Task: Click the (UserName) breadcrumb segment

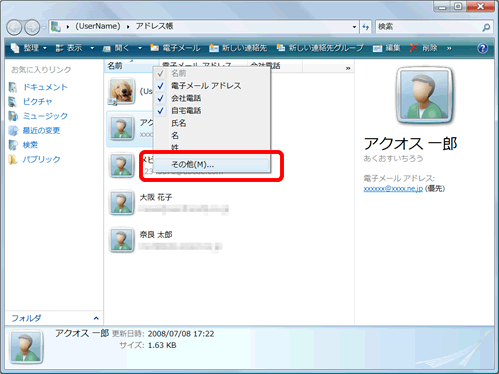Action: (98, 26)
